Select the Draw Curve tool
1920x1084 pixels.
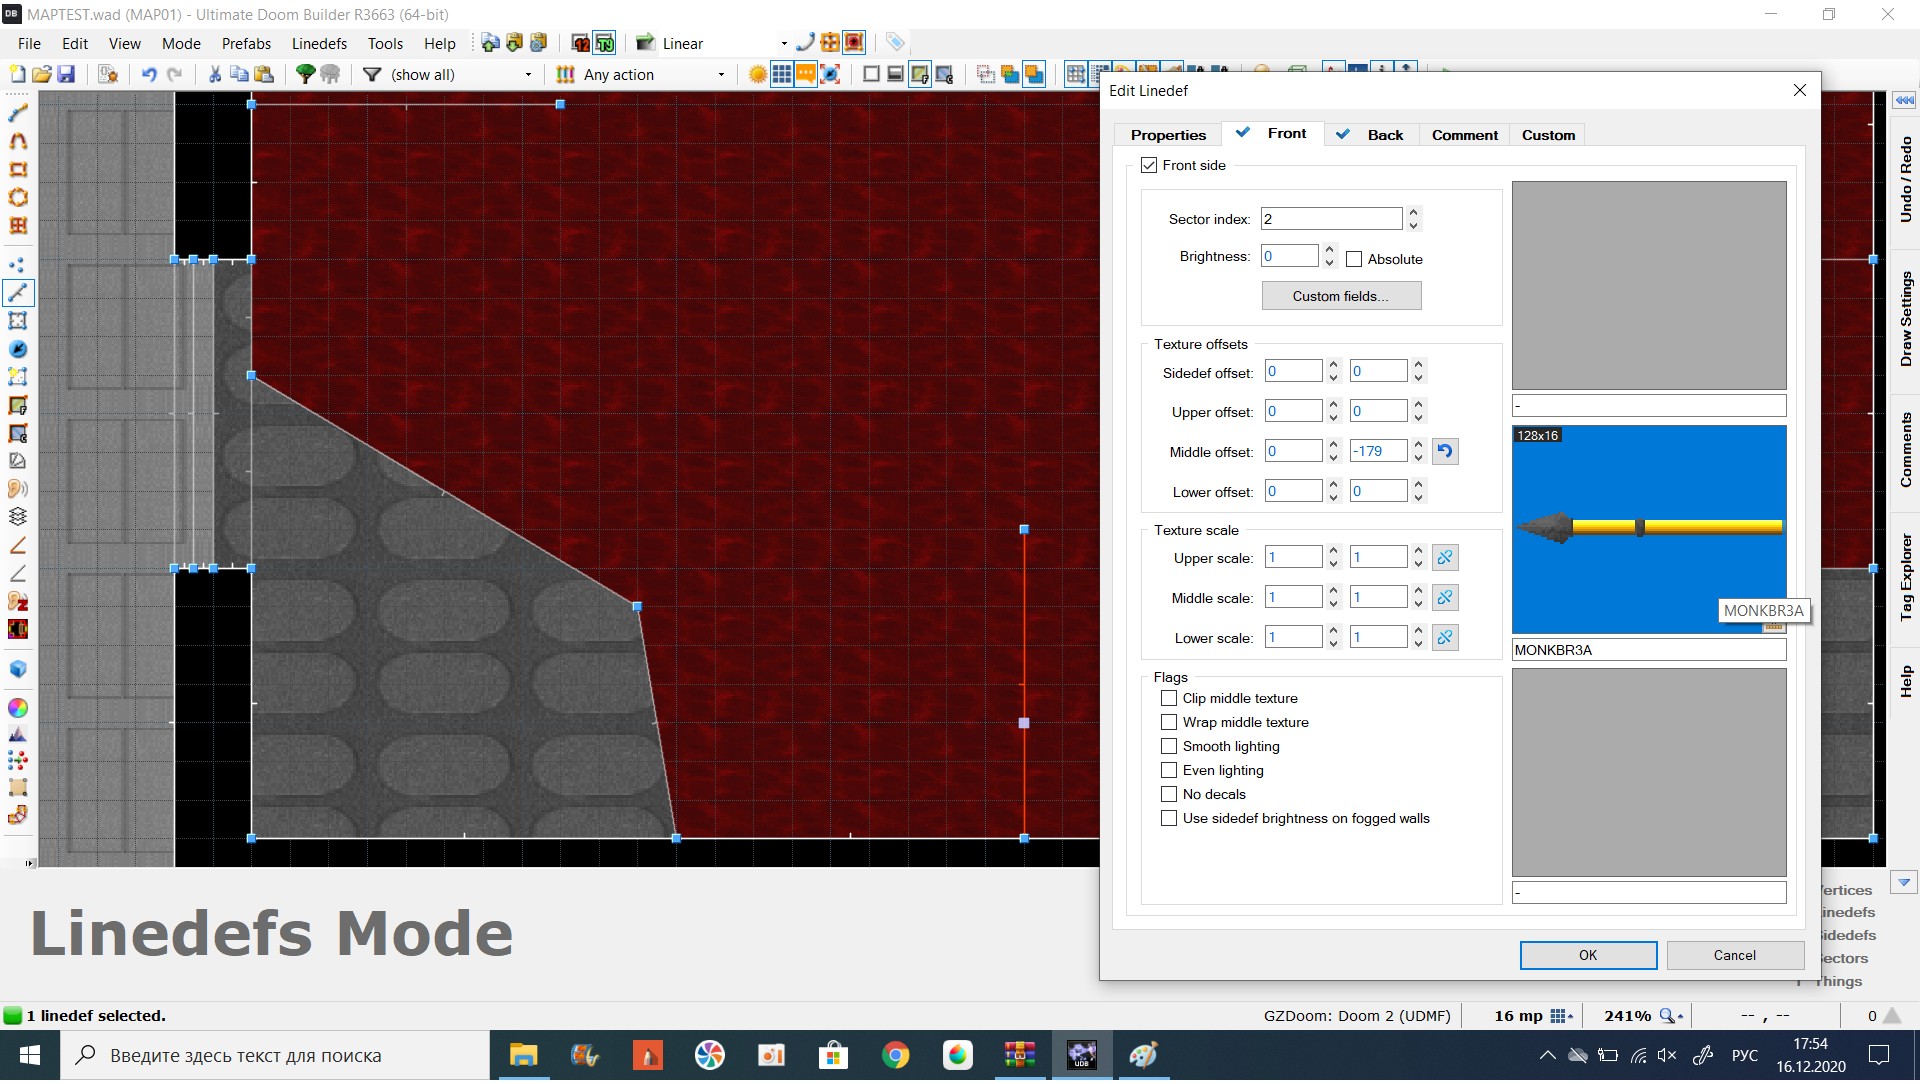[x=18, y=142]
